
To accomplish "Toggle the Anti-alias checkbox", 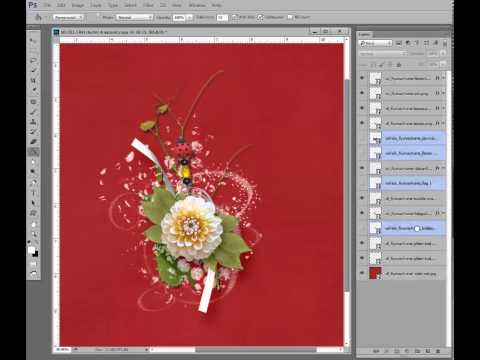I will (x=235, y=17).
